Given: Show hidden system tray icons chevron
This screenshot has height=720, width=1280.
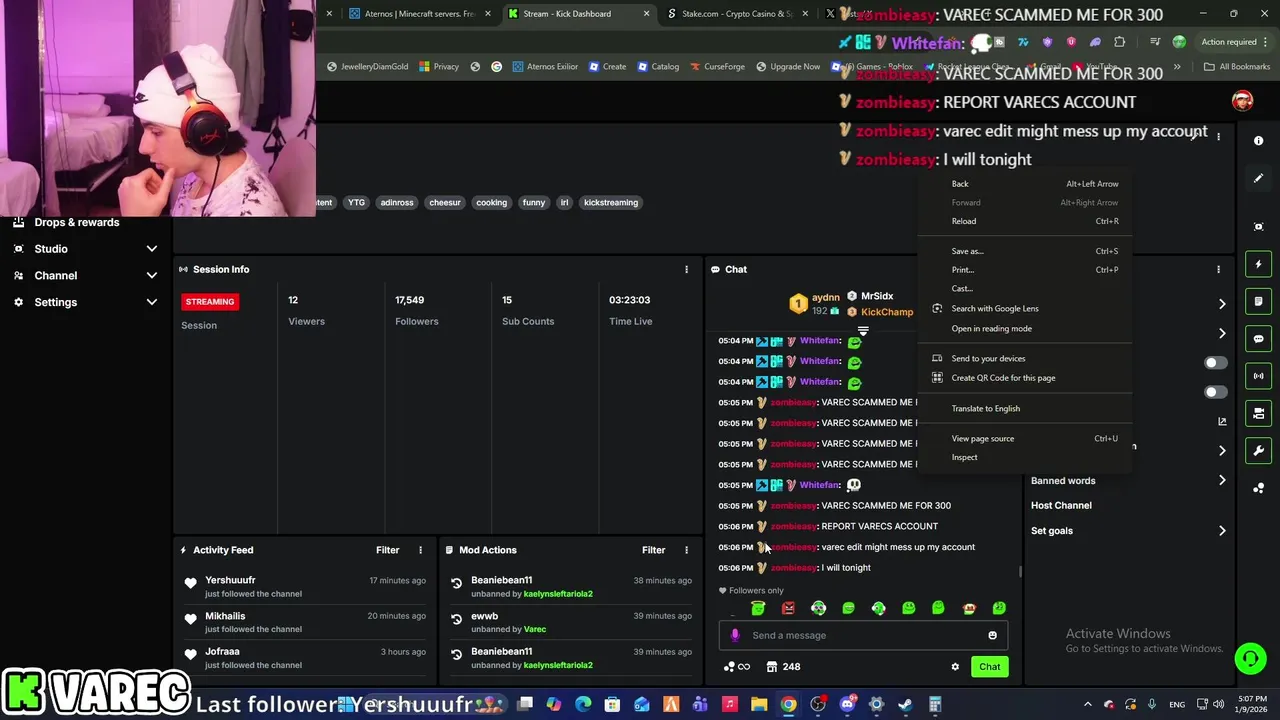Looking at the screenshot, I should point(1087,704).
